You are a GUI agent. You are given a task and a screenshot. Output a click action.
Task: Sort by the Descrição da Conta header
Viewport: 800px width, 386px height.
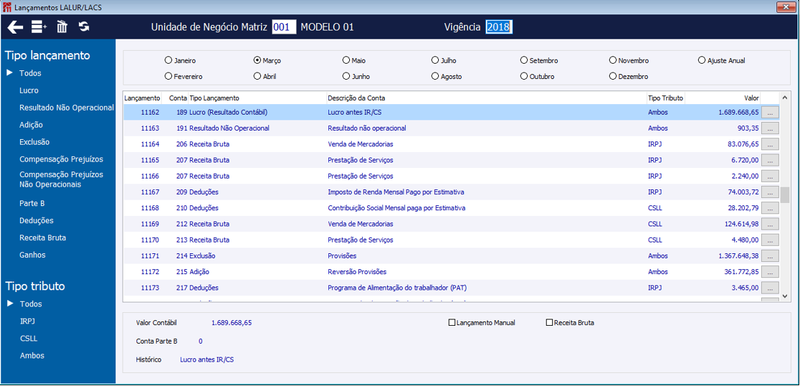click(x=486, y=97)
